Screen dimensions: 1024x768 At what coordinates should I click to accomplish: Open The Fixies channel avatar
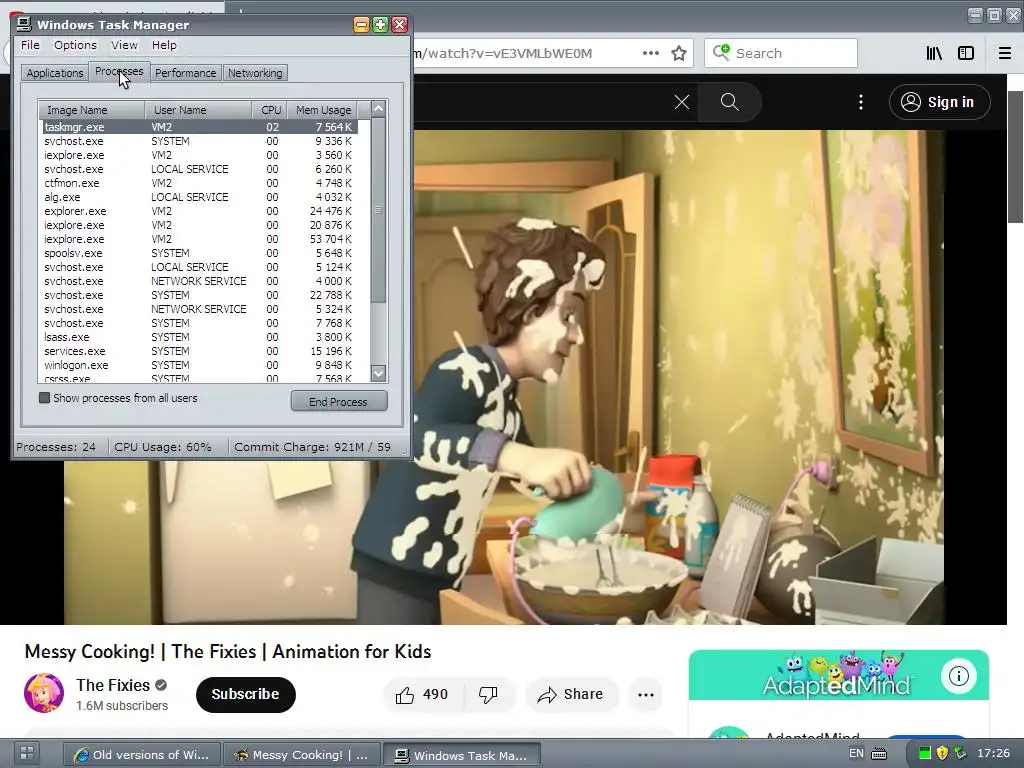(44, 694)
